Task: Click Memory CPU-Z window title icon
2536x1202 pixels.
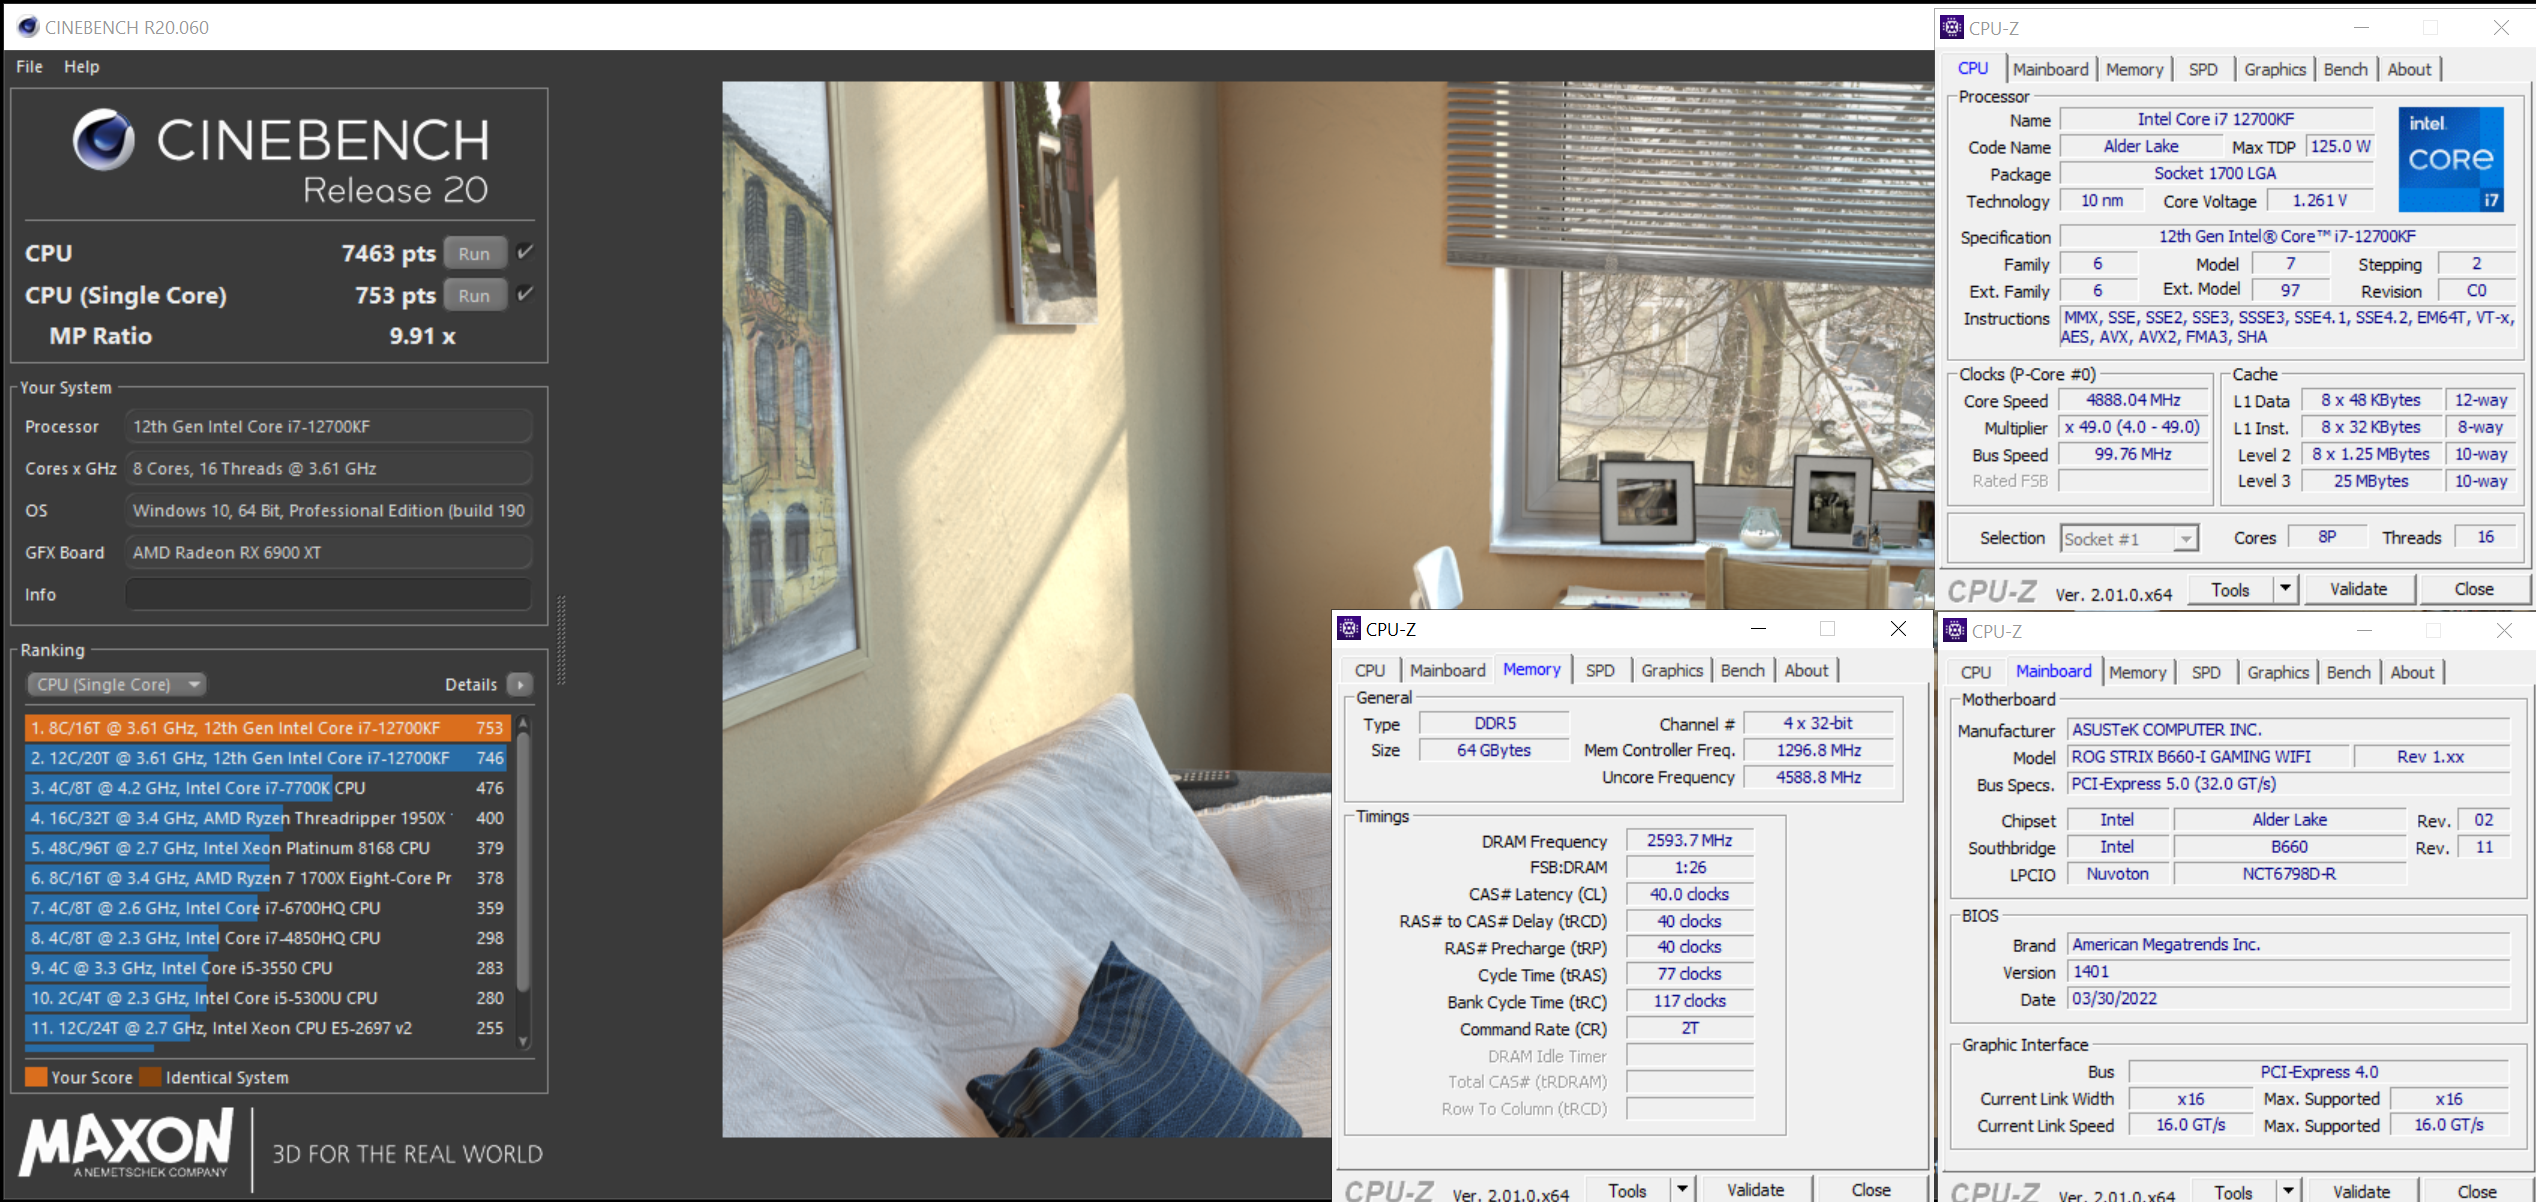Action: coord(1349,629)
